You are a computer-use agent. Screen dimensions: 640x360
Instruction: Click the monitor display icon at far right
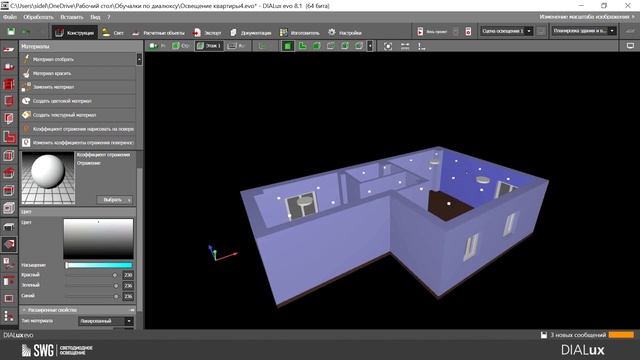tap(630, 46)
